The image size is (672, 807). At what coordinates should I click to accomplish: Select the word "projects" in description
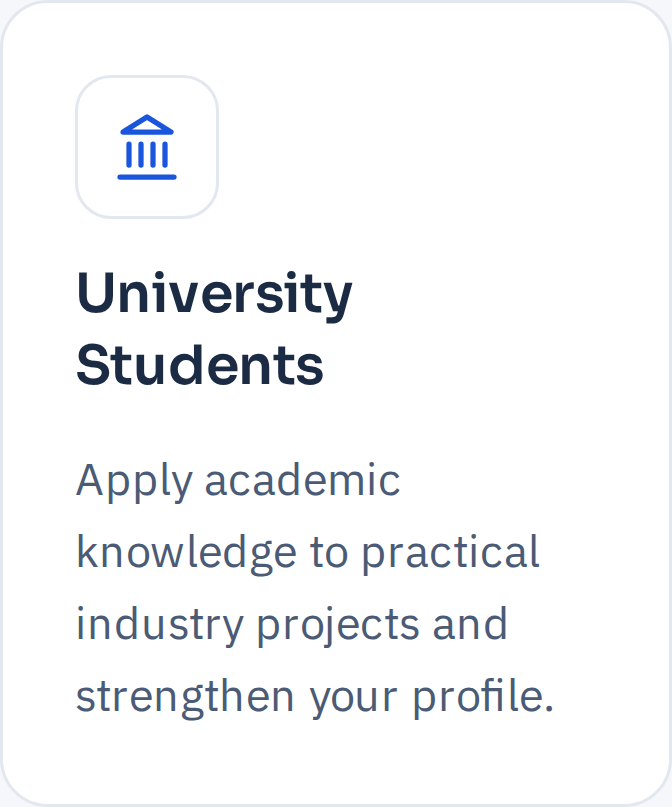[338, 625]
